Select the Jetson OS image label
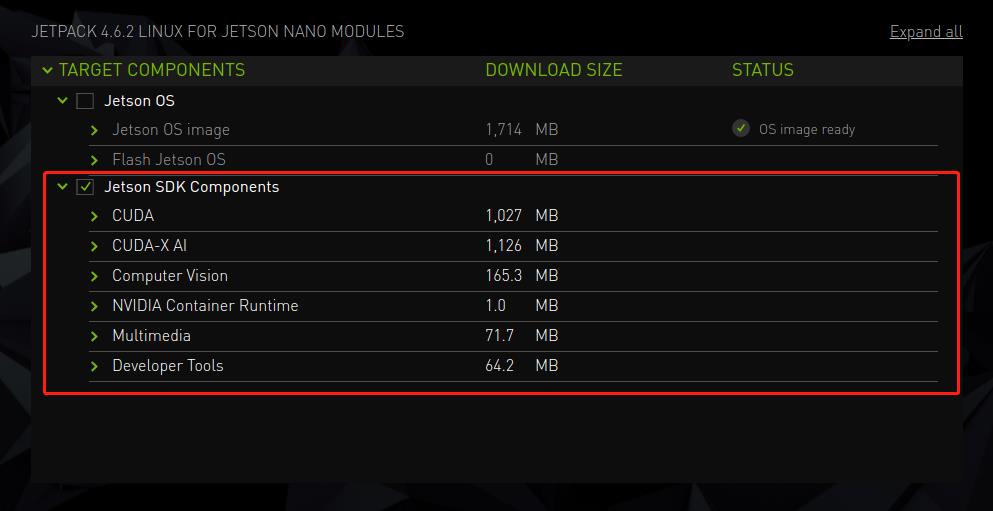The image size is (993, 511). point(171,130)
